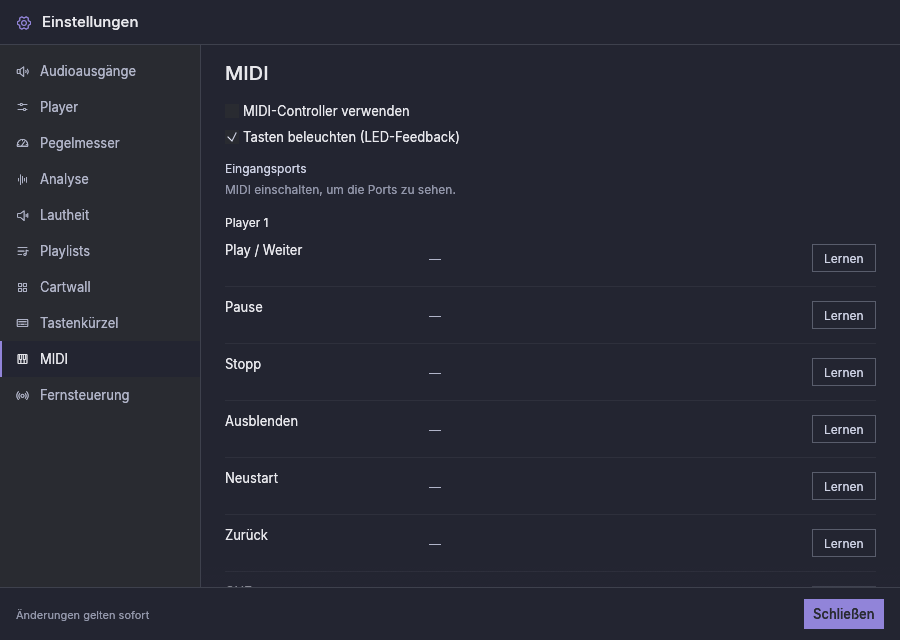Image resolution: width=900 pixels, height=640 pixels.
Task: Click the Fernsteuerung broadcast icon
Action: pyautogui.click(x=22, y=395)
